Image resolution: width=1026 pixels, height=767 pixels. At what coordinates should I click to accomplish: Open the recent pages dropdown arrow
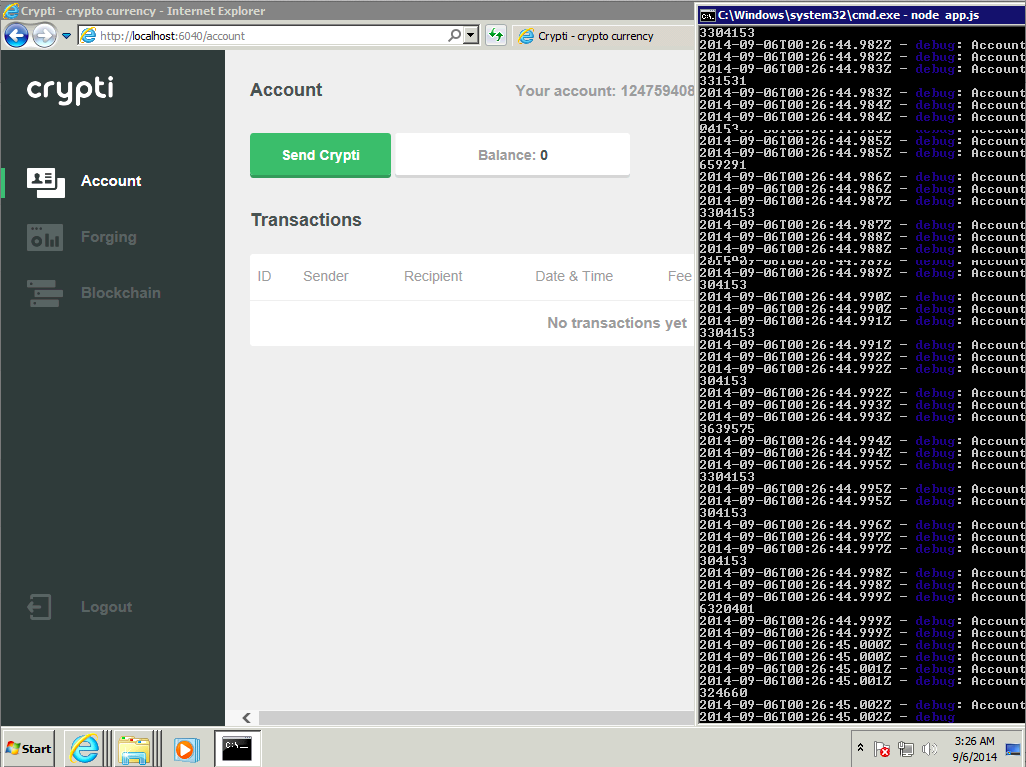[67, 36]
